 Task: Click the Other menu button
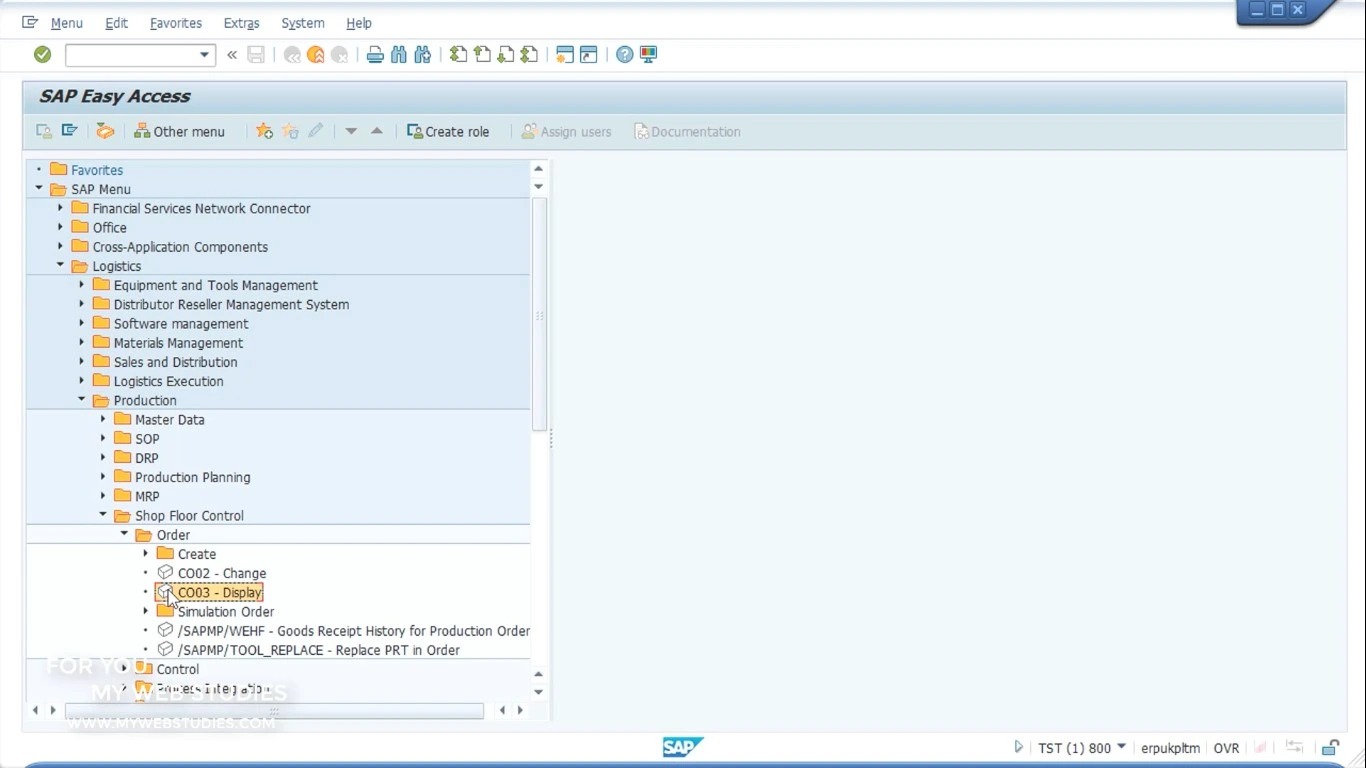[x=180, y=131]
